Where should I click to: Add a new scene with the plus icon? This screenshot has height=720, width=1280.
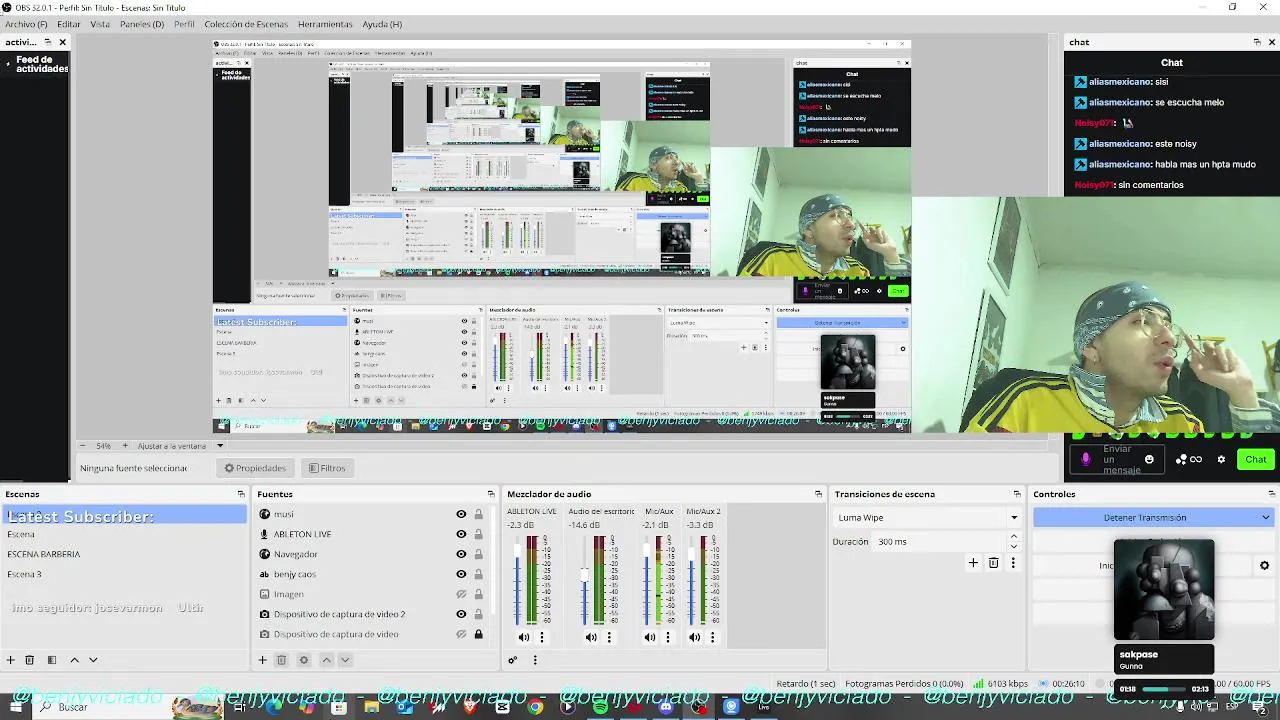(x=11, y=660)
